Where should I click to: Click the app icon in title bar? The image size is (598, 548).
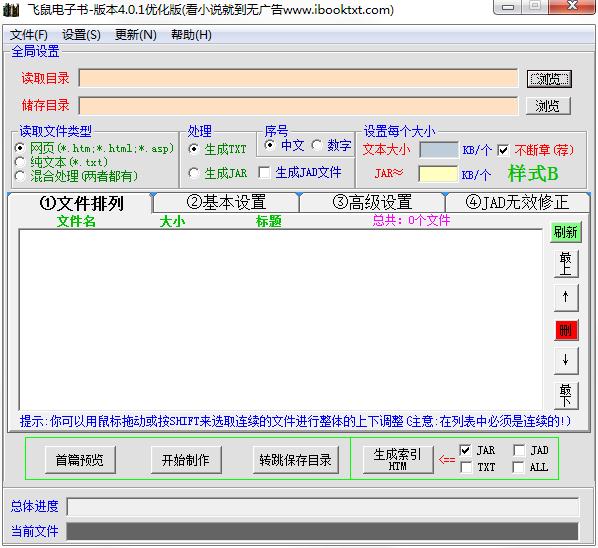[11, 10]
